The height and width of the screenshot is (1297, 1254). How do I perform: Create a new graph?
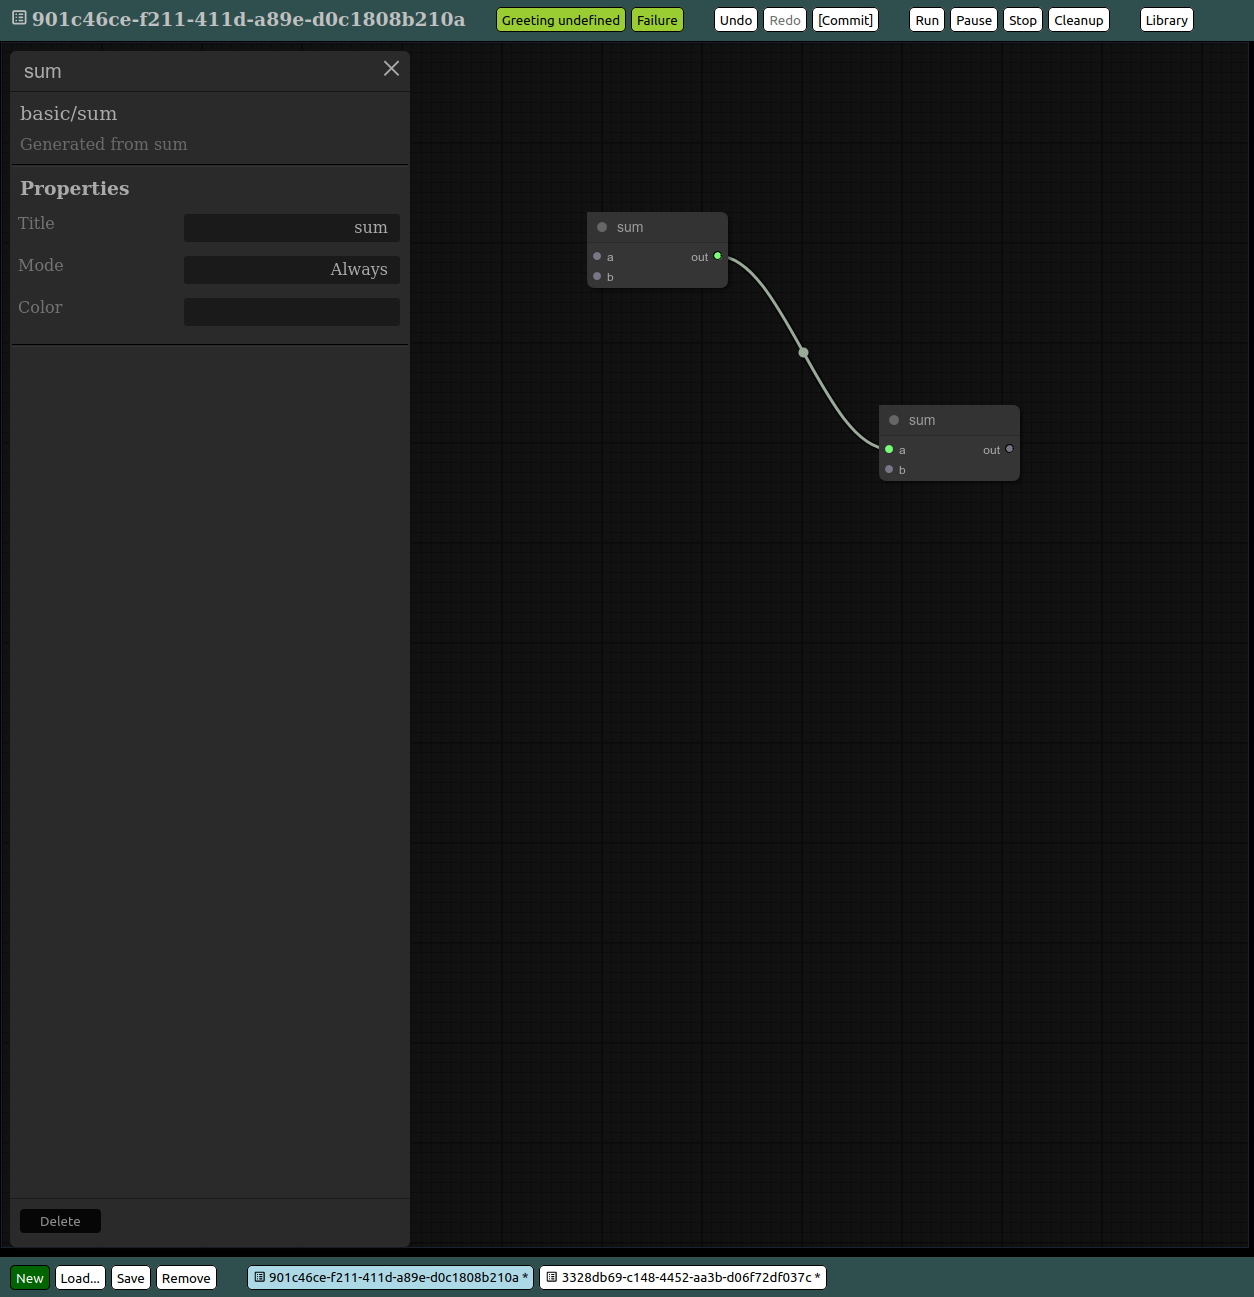(x=30, y=1278)
